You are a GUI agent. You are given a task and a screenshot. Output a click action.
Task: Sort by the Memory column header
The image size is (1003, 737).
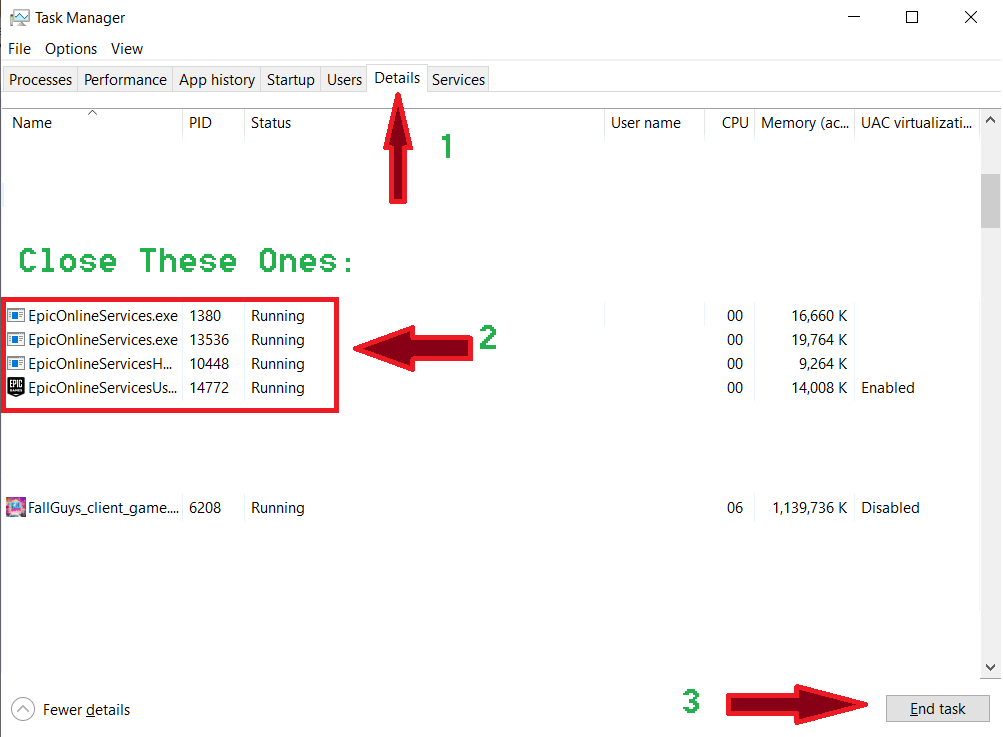[805, 123]
